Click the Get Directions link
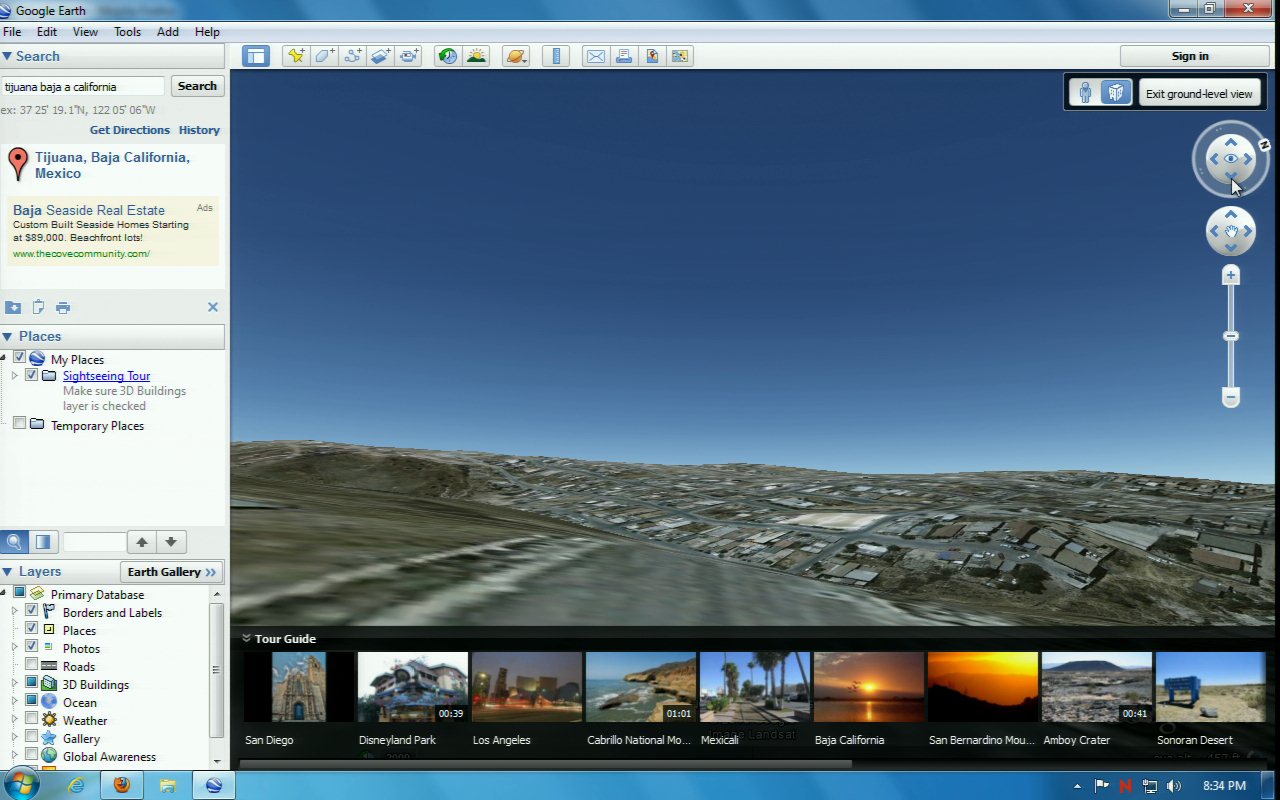Screen dimensions: 1280x800 pyautogui.click(x=129, y=130)
